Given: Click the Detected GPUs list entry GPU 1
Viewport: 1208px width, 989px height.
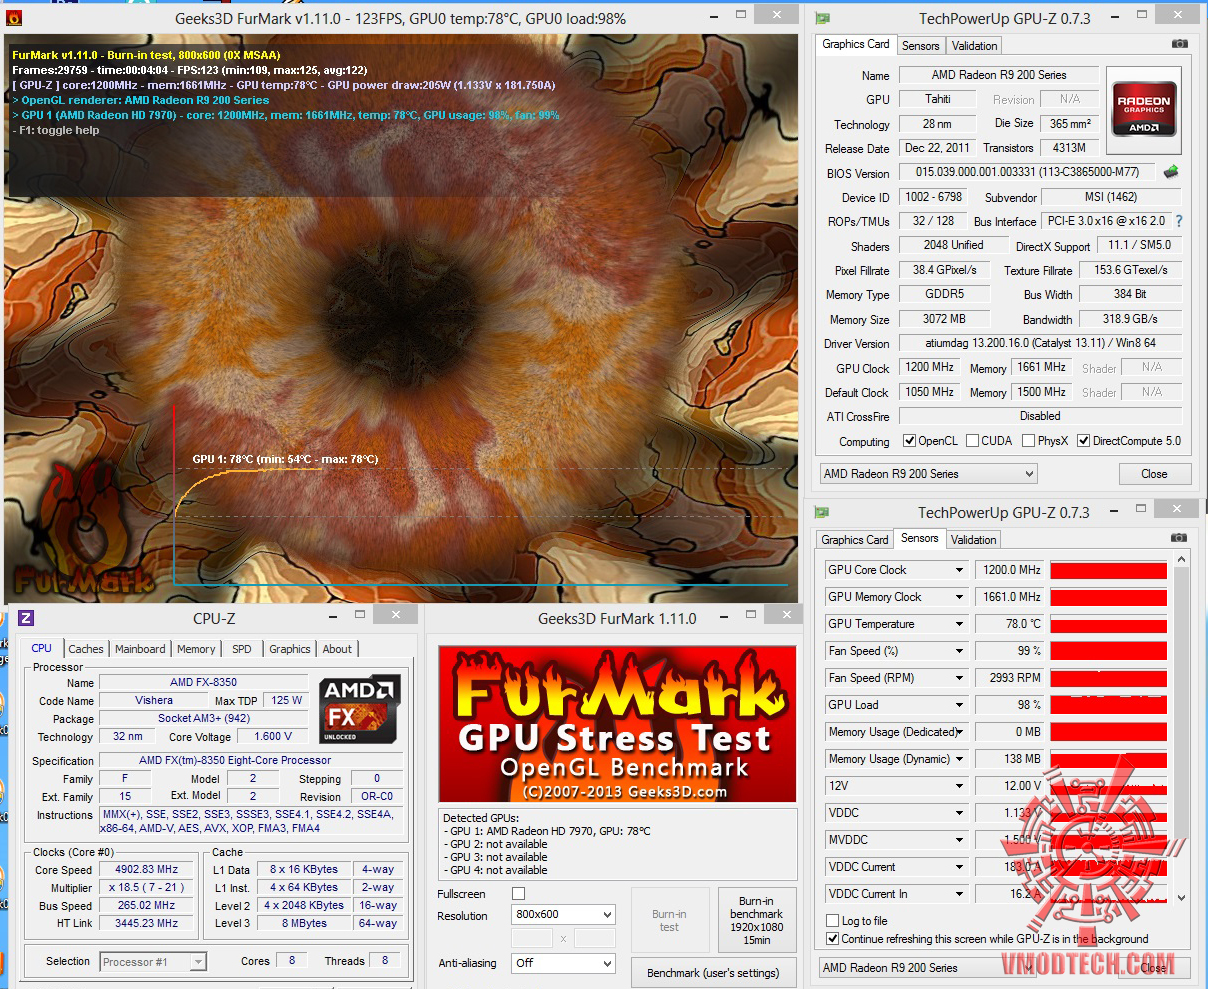Looking at the screenshot, I should tap(546, 831).
